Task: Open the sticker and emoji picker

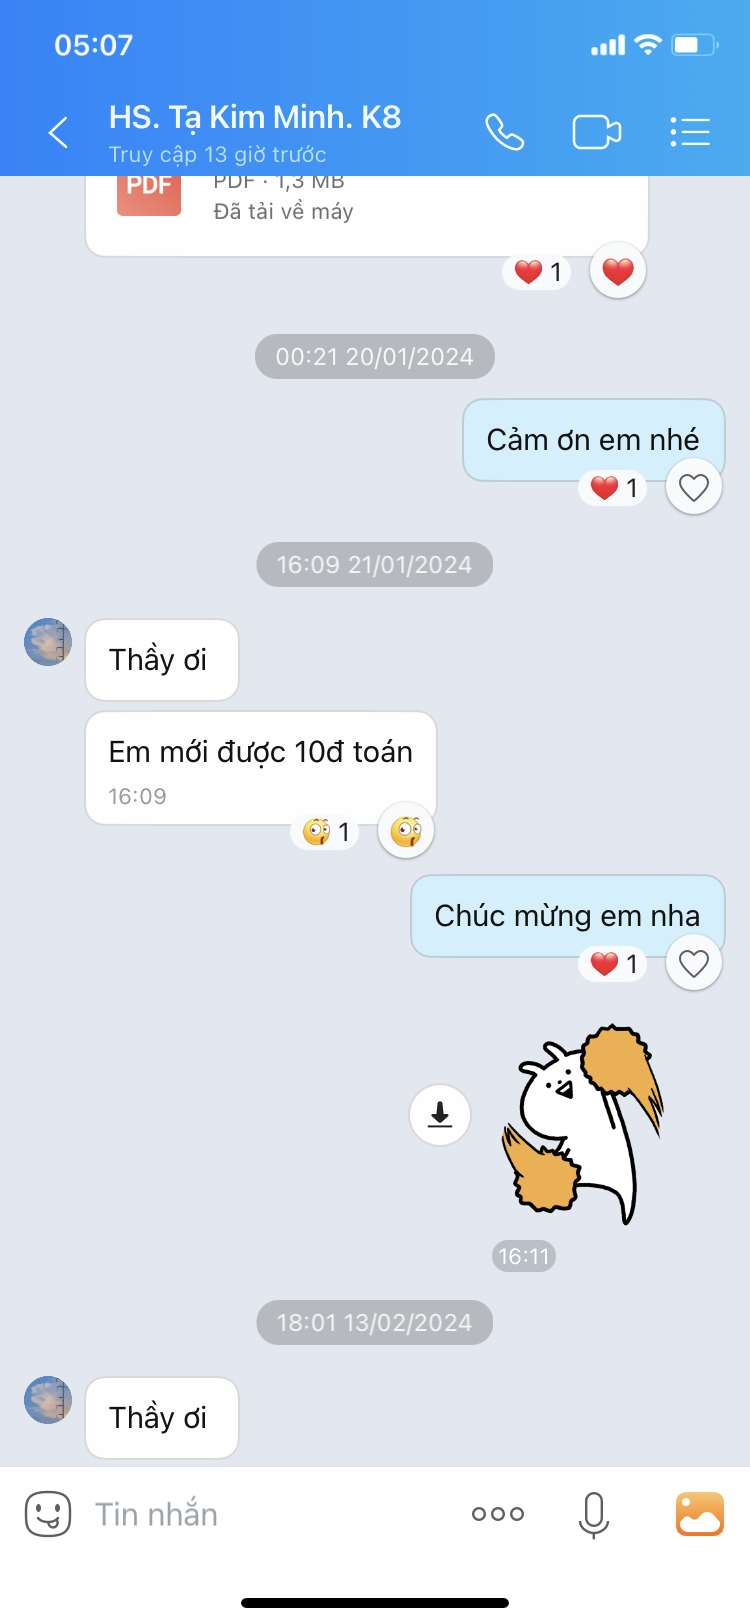Action: pyautogui.click(x=48, y=1514)
